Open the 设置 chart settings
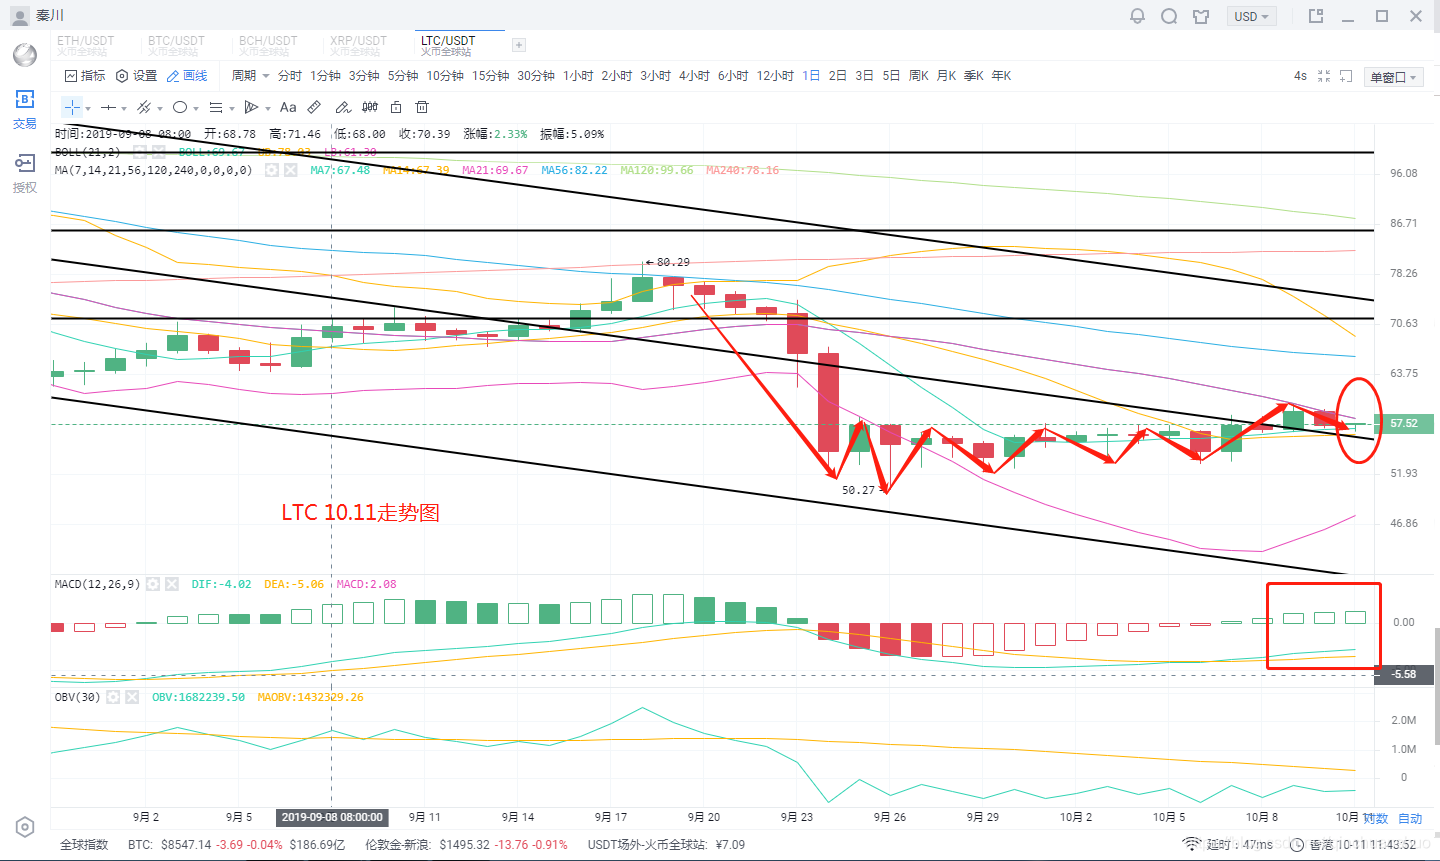The height and width of the screenshot is (861, 1440). coord(137,76)
